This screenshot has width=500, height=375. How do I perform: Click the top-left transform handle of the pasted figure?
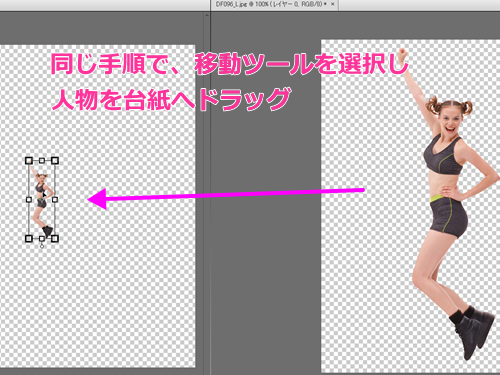click(29, 161)
